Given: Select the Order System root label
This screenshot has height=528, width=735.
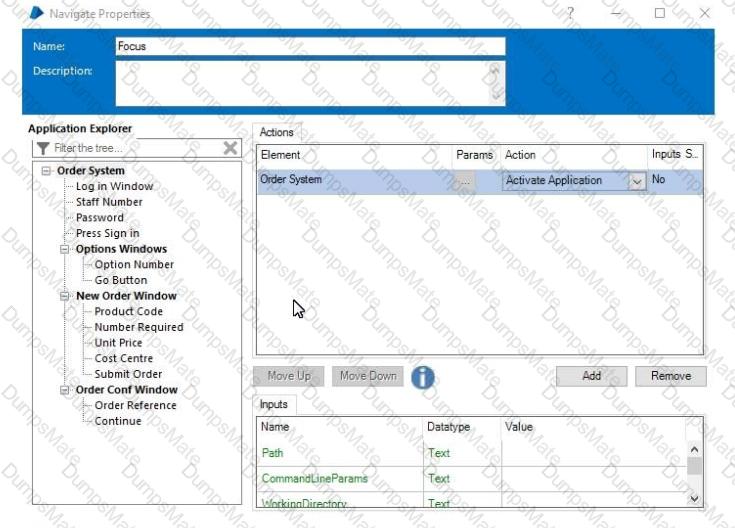Looking at the screenshot, I should pyautogui.click(x=91, y=171).
